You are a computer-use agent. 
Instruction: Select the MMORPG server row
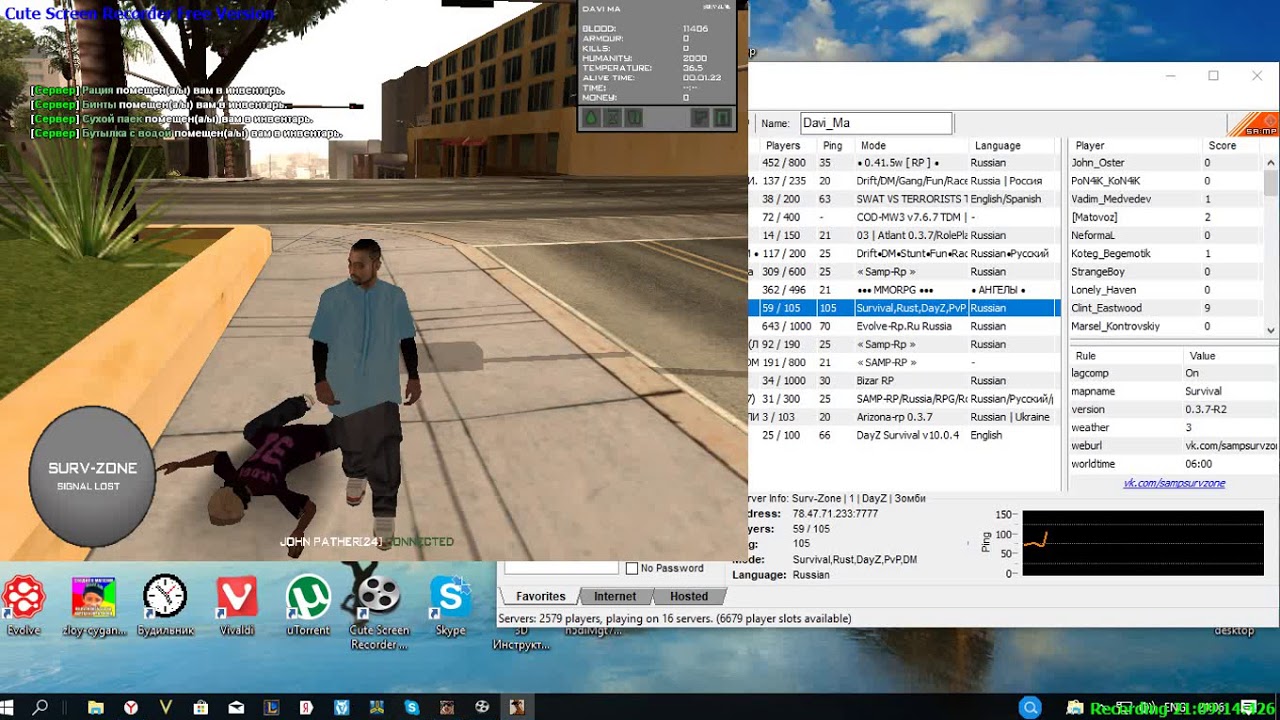tap(904, 290)
